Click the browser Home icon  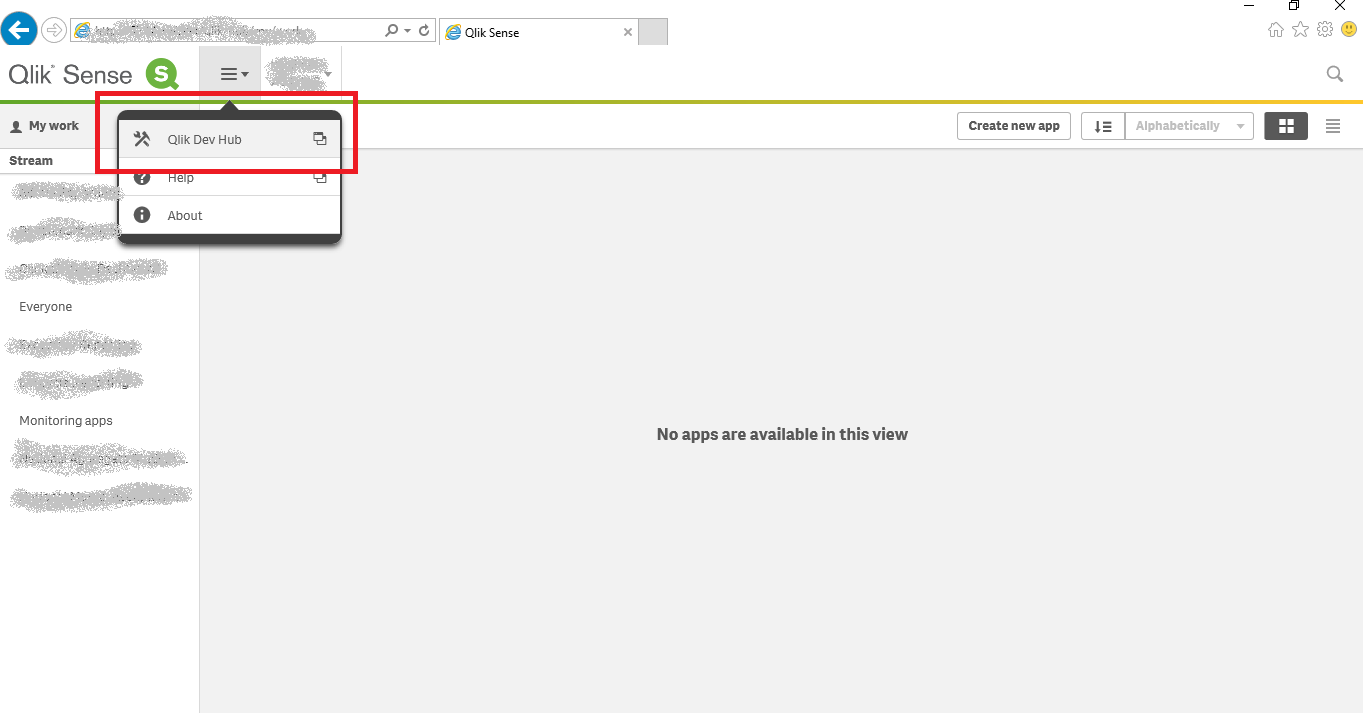tap(1276, 29)
